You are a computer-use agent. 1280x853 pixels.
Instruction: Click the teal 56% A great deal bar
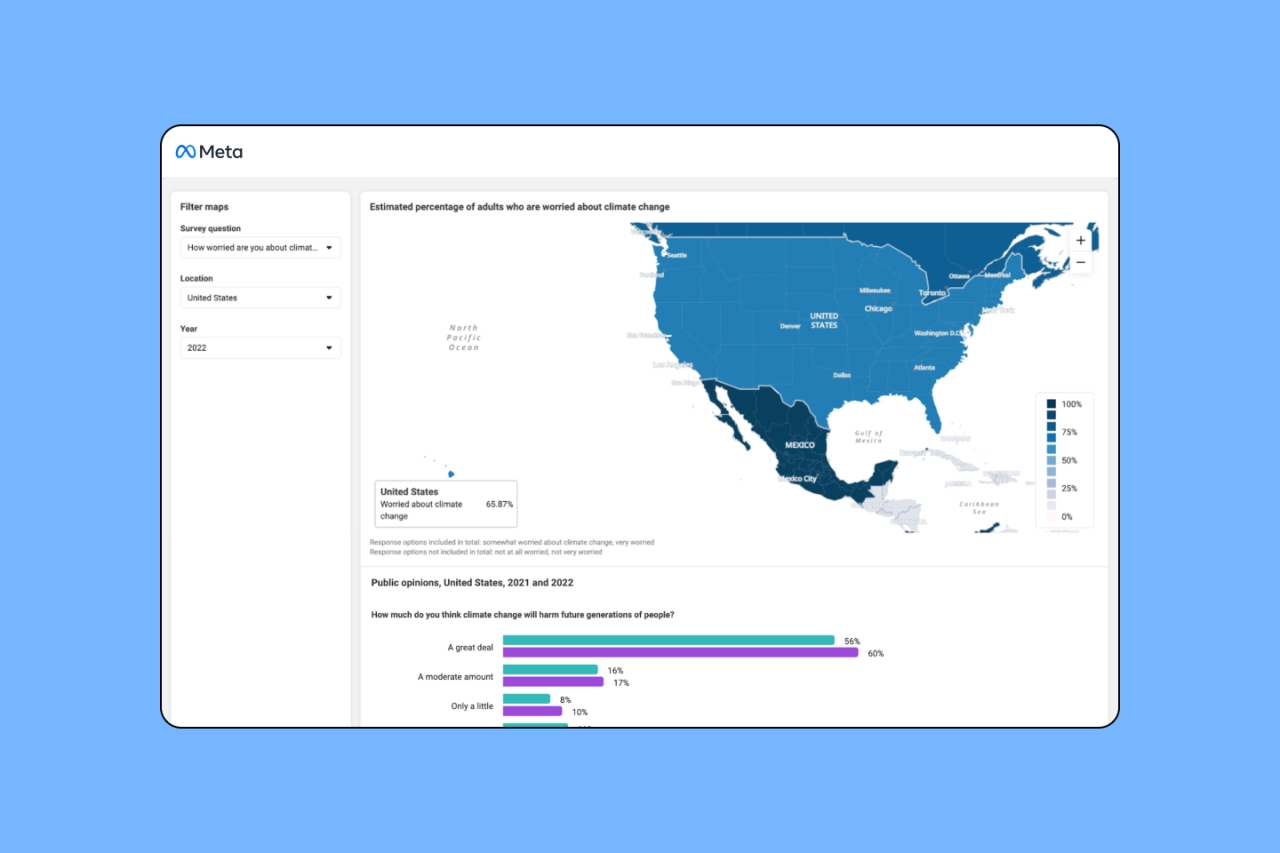668,640
